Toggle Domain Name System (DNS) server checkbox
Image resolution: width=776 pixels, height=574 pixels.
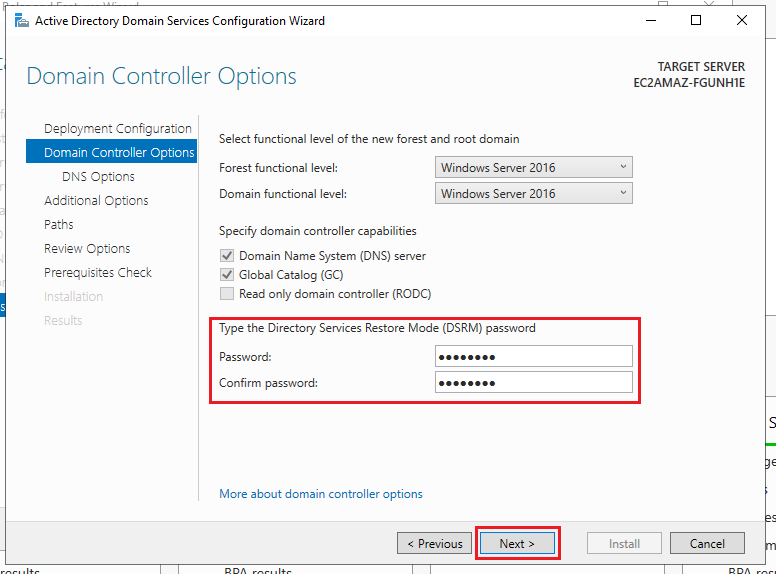[227, 256]
